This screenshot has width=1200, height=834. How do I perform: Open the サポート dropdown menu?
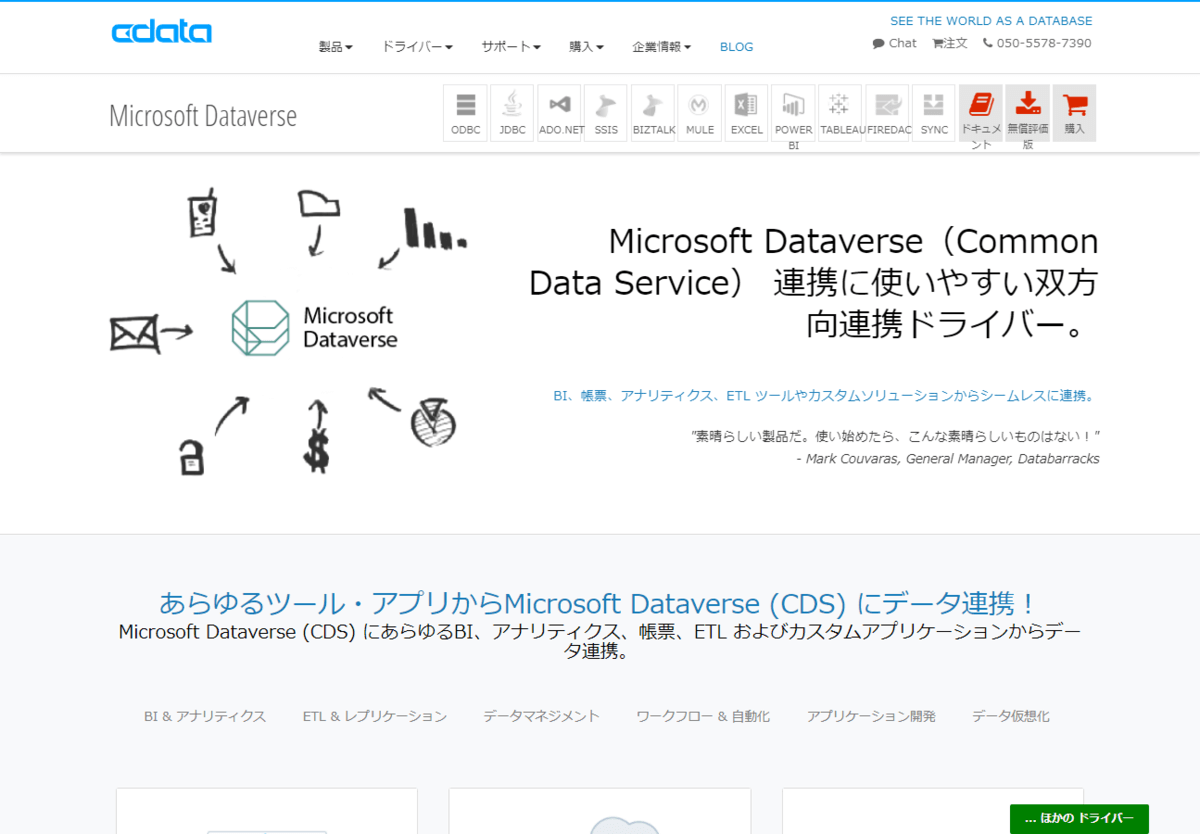(x=511, y=47)
